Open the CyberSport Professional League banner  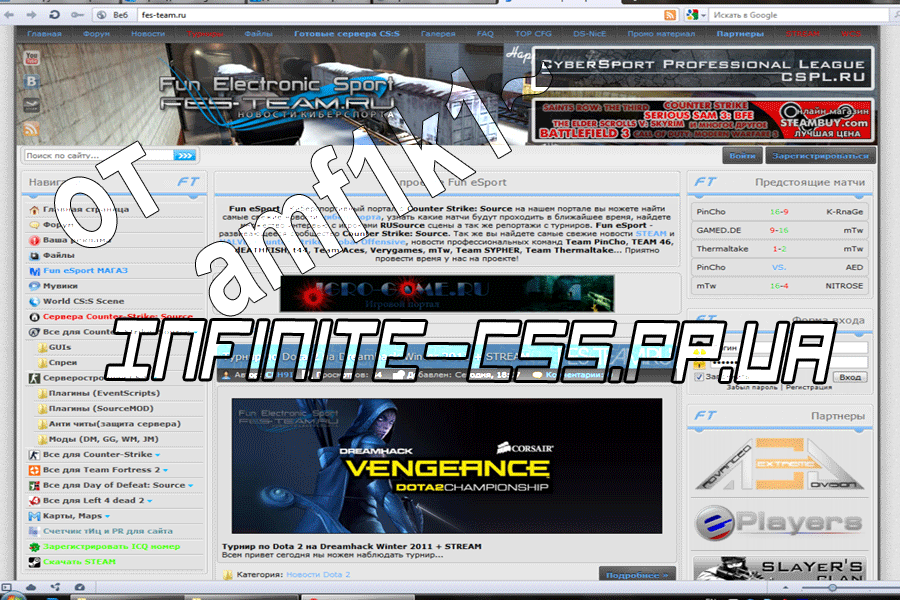pos(703,69)
